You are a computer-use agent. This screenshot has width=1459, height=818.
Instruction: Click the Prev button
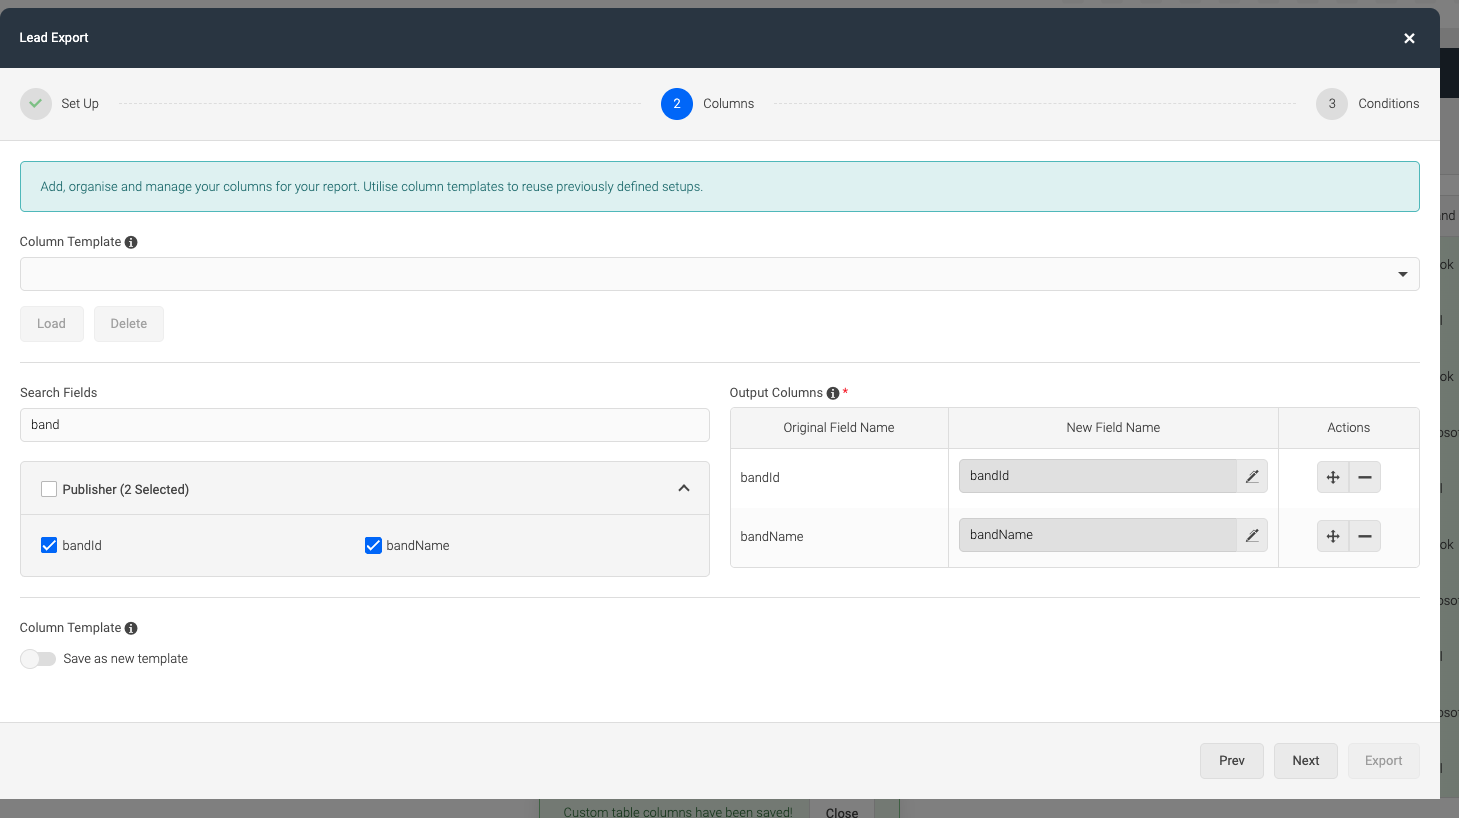(1232, 761)
